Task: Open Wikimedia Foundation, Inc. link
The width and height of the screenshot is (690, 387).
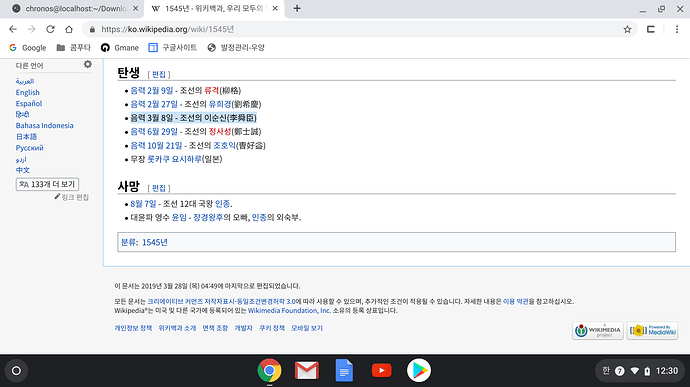Action: [289, 310]
